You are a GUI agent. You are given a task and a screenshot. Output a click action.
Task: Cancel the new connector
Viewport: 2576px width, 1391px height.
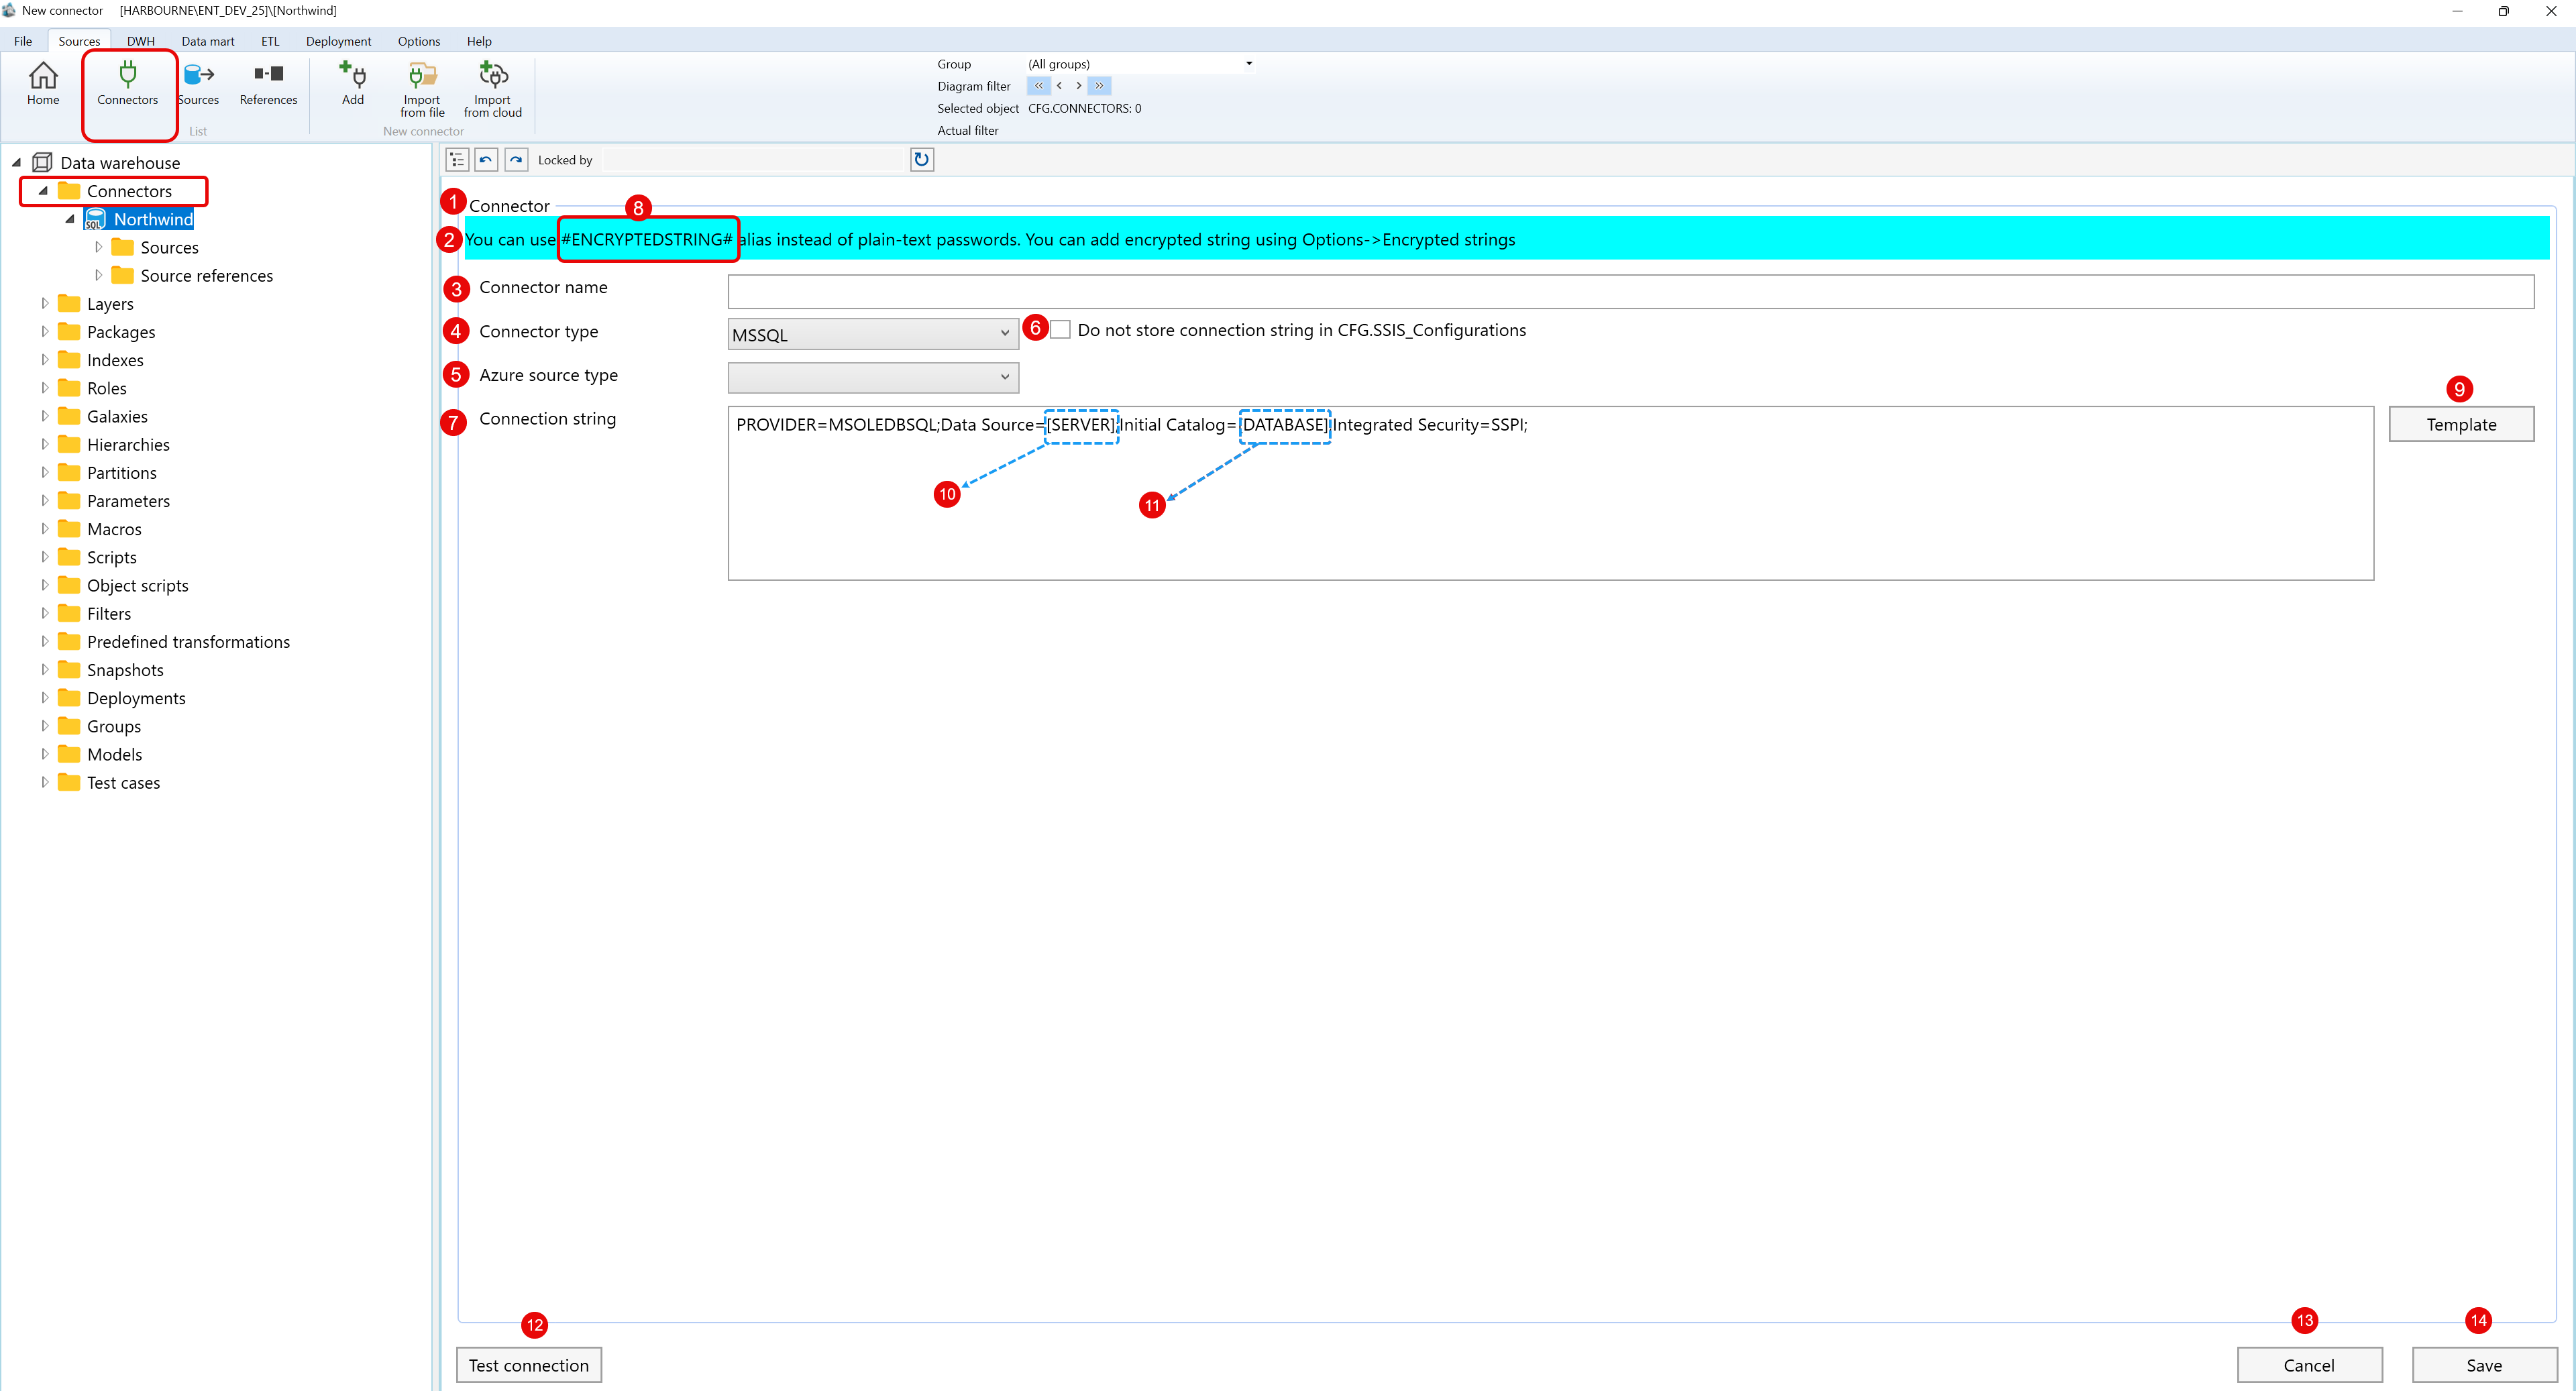pyautogui.click(x=2309, y=1364)
